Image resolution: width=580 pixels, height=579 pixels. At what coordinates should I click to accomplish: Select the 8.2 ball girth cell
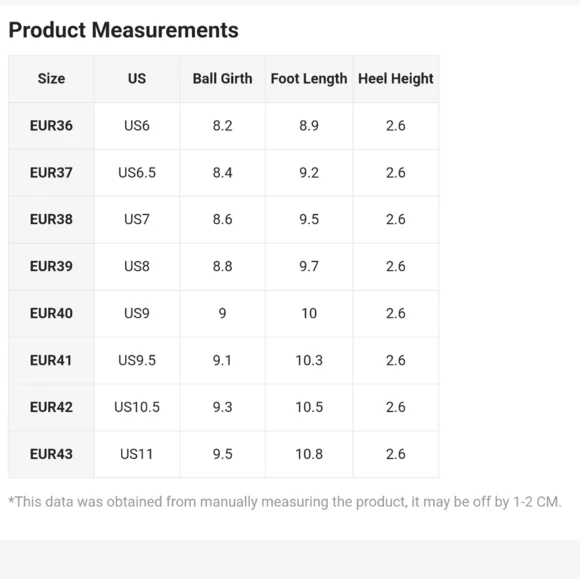pyautogui.click(x=222, y=126)
